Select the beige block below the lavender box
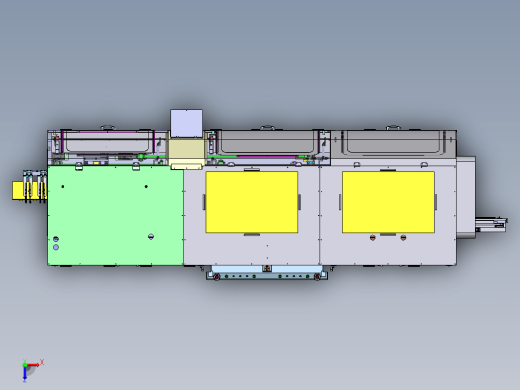This screenshot has width=520, height=390. (186, 151)
